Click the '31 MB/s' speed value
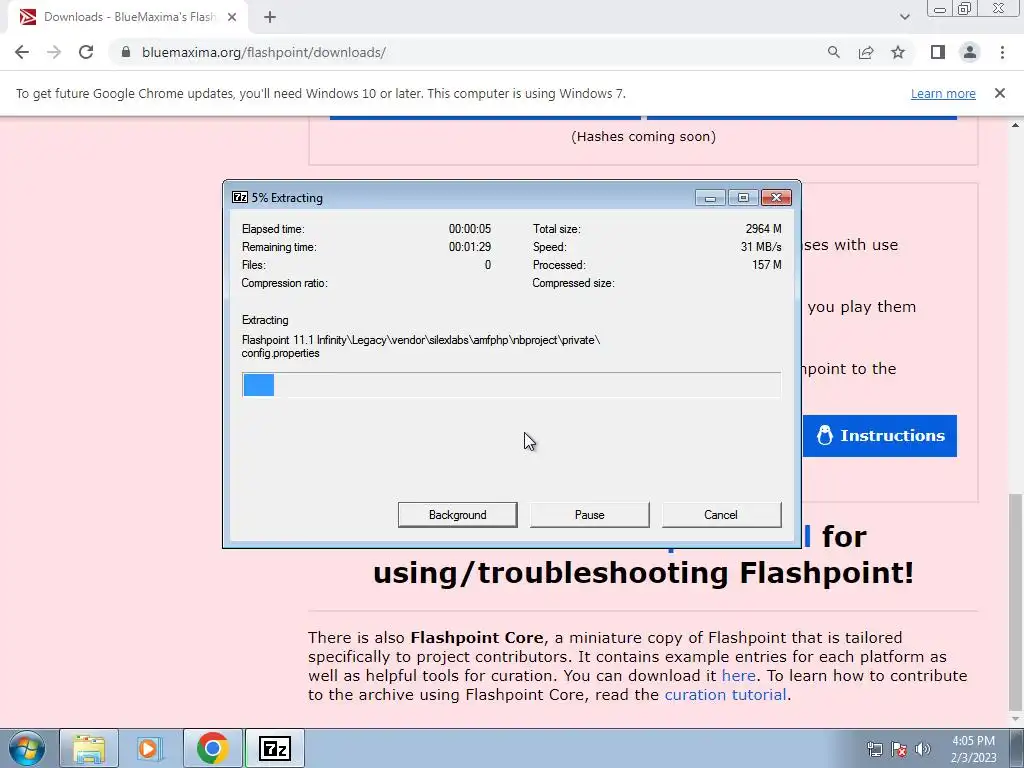The height and width of the screenshot is (768, 1024). click(x=761, y=247)
